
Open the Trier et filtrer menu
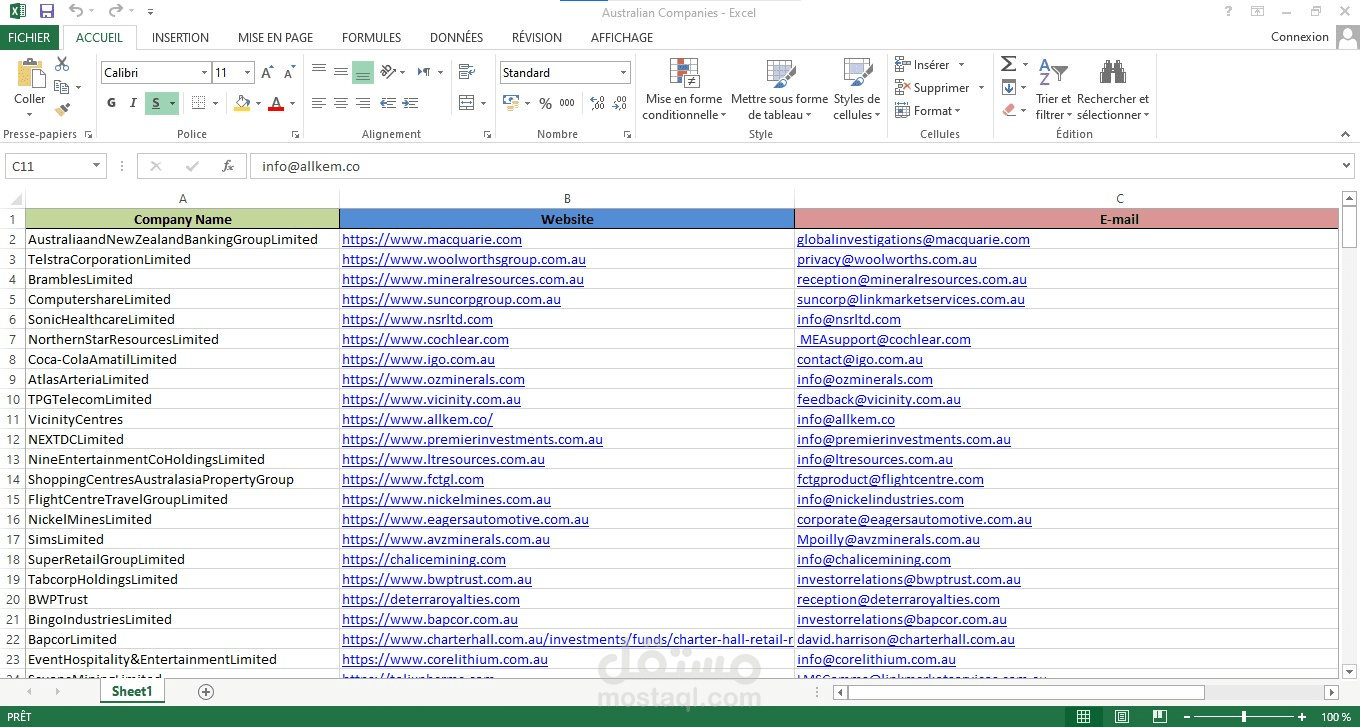1053,90
